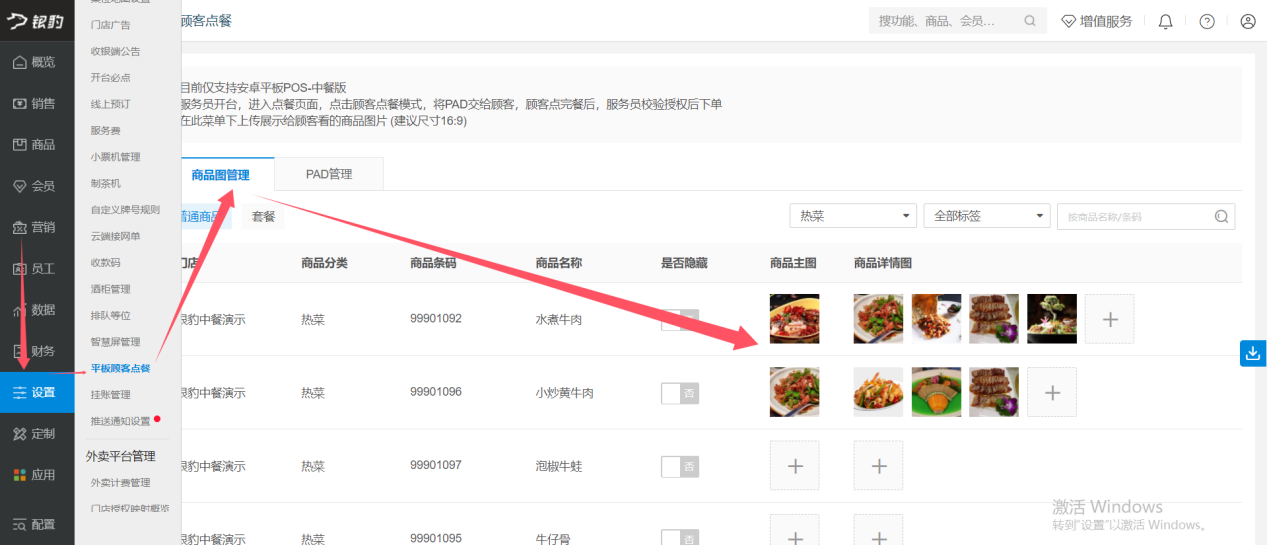Viewport: 1267px width, 545px height.
Task: Click product name 泡椒牛蛙
Action: (x=559, y=467)
